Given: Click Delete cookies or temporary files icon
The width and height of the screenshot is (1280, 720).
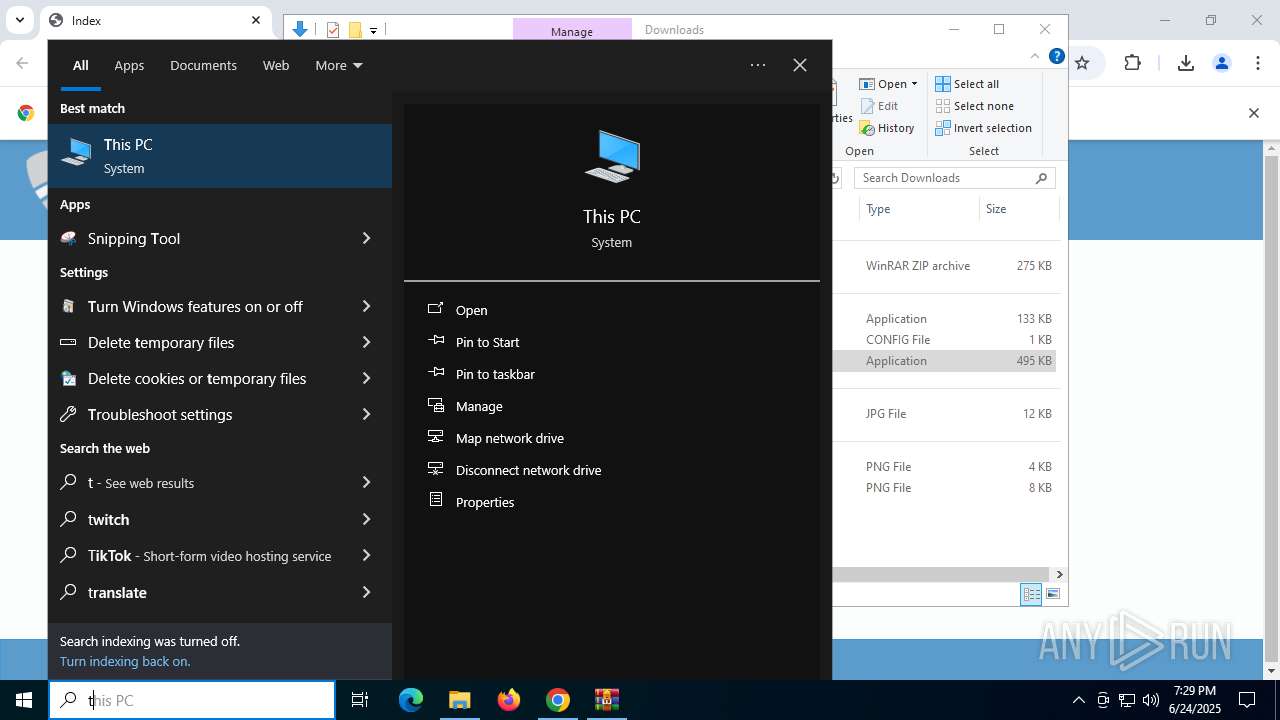Looking at the screenshot, I should (x=68, y=378).
